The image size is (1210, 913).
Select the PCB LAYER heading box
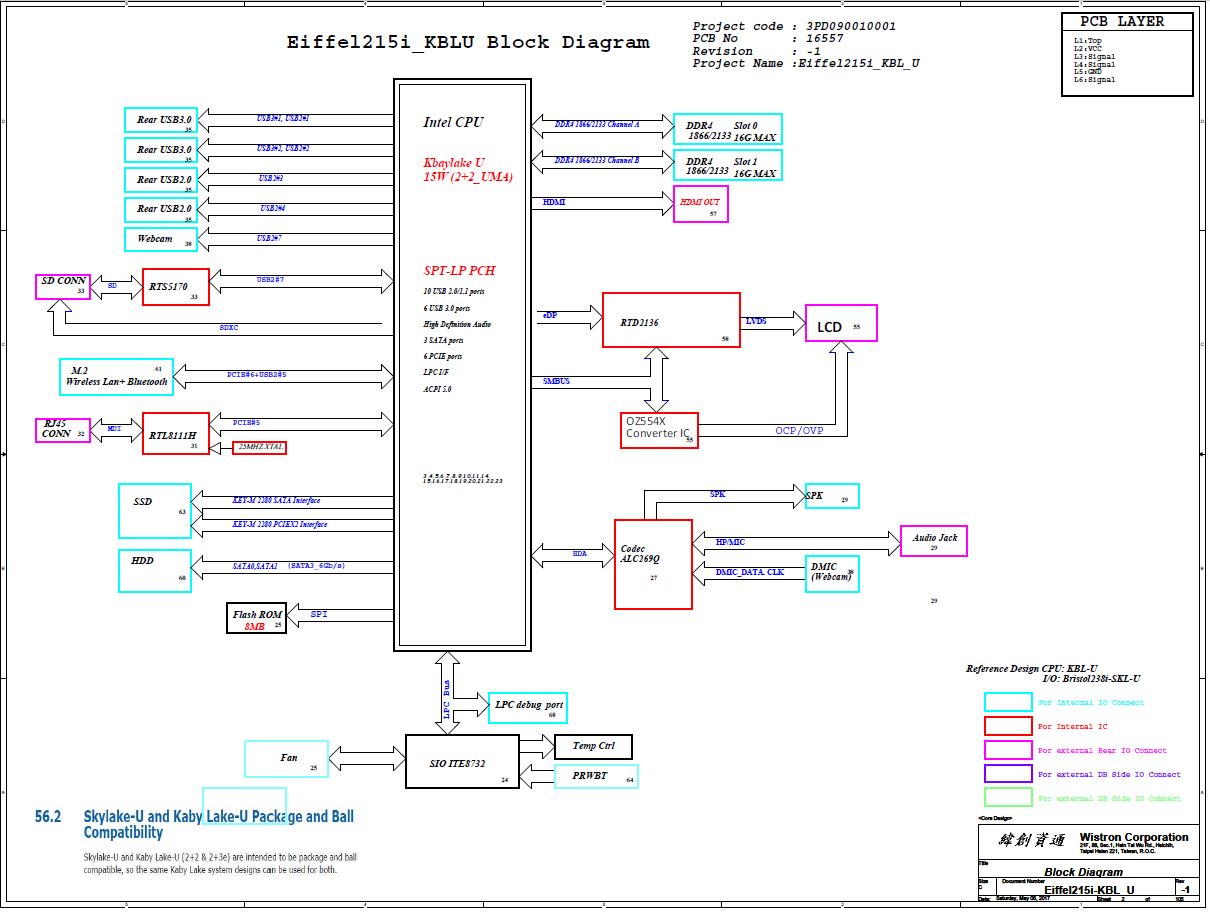(1127, 22)
